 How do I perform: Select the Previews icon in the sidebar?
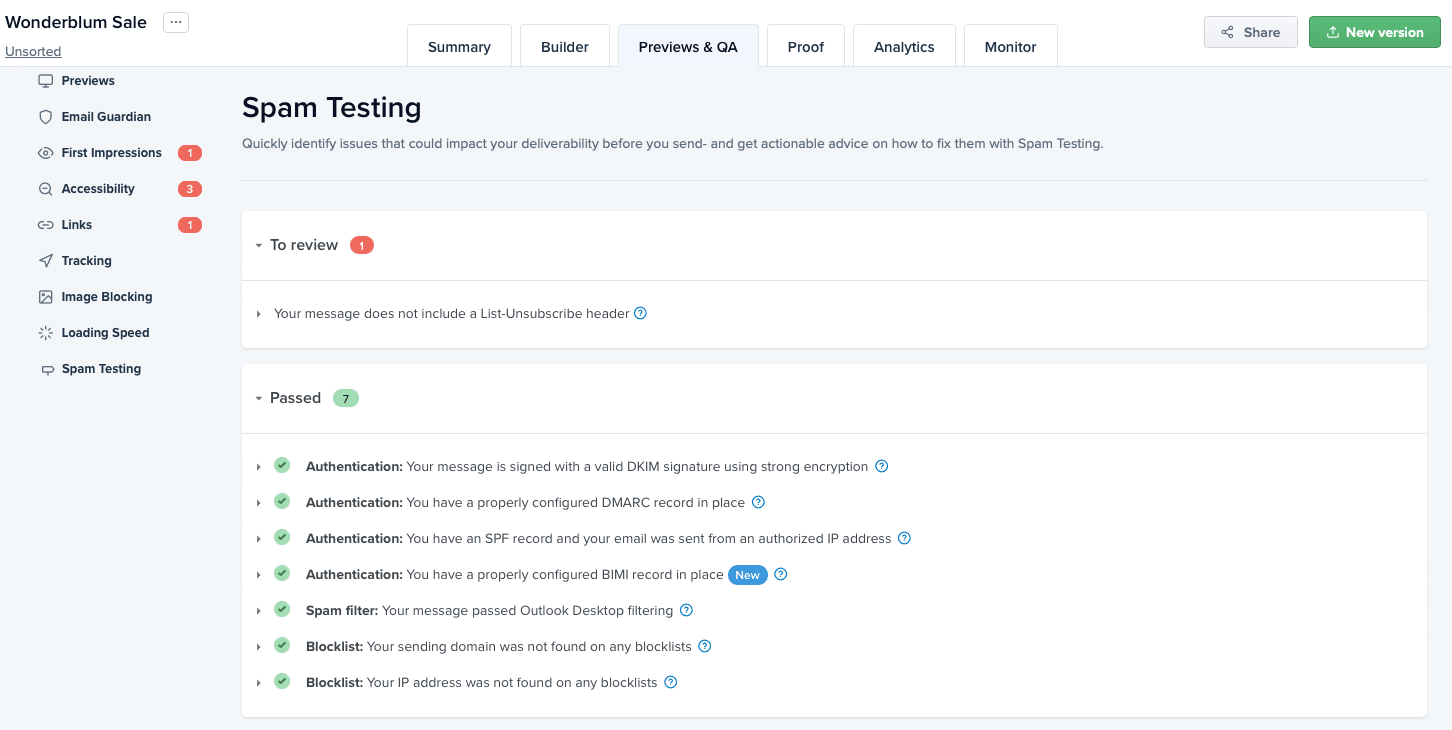pos(46,81)
